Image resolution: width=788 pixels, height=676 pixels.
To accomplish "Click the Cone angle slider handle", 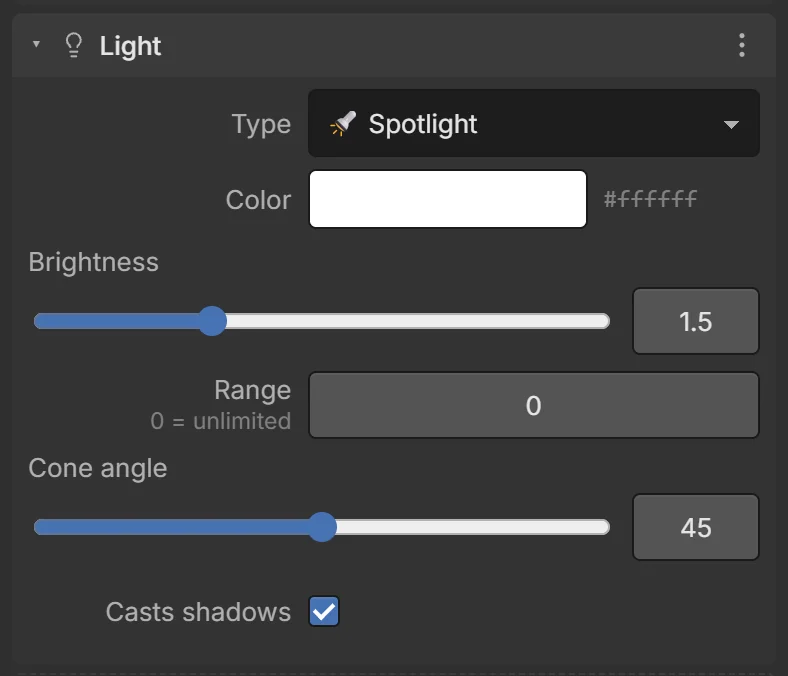I will pyautogui.click(x=322, y=527).
